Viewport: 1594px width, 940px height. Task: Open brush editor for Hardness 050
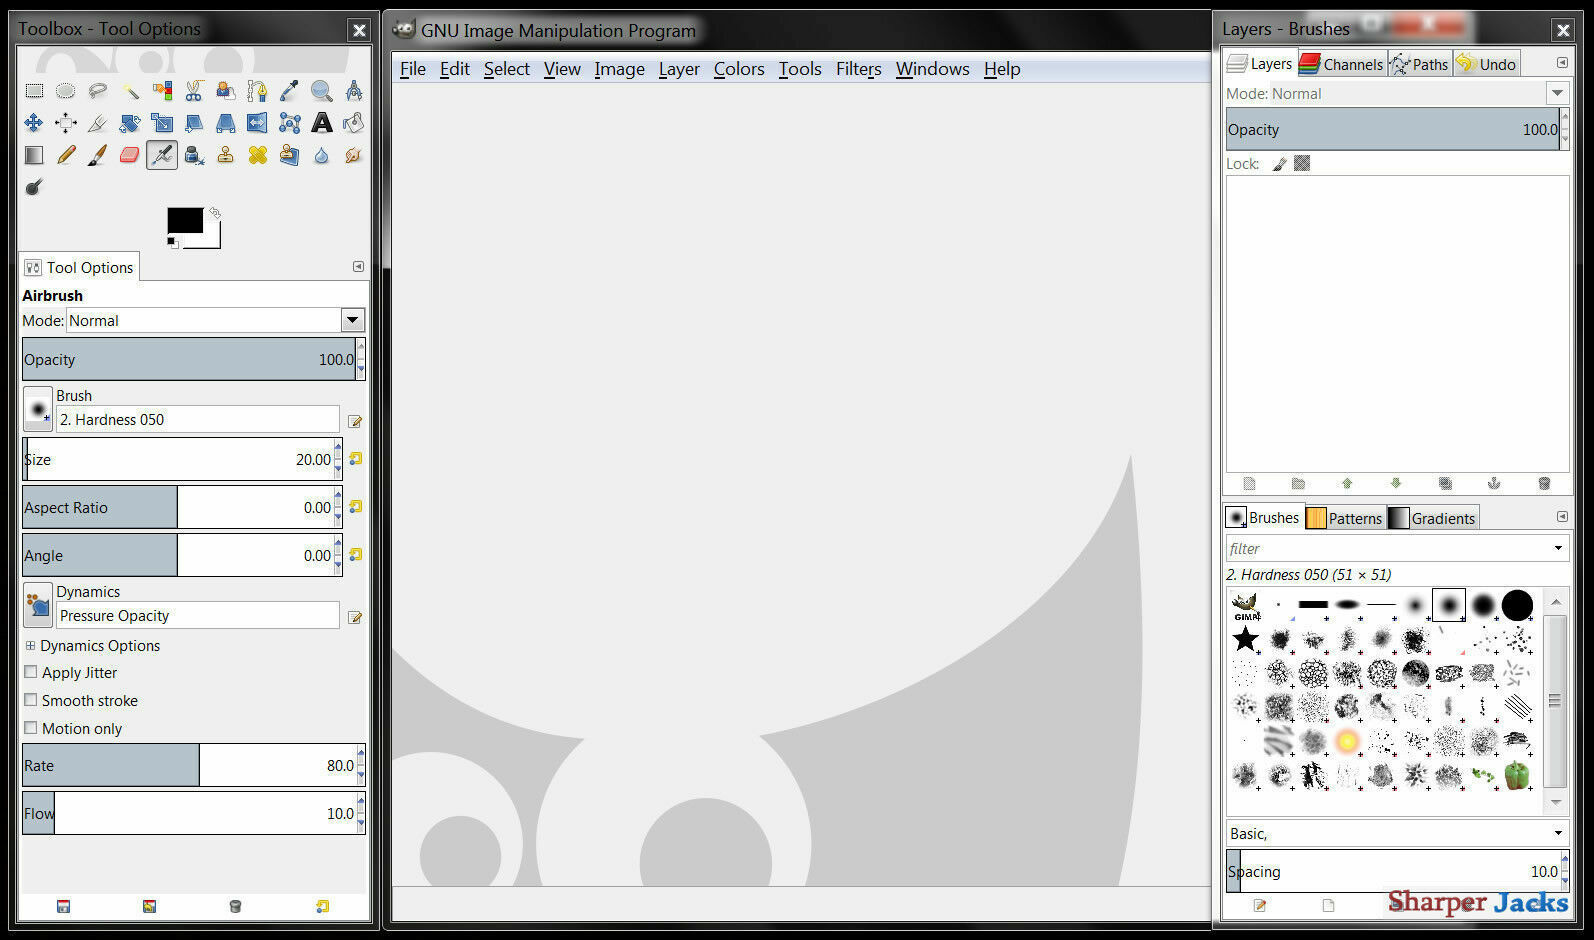[355, 421]
